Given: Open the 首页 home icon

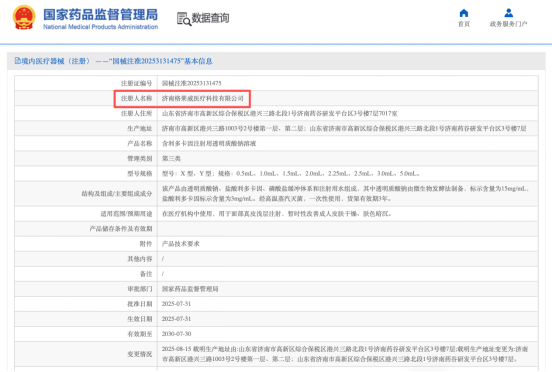Looking at the screenshot, I should 464,13.
